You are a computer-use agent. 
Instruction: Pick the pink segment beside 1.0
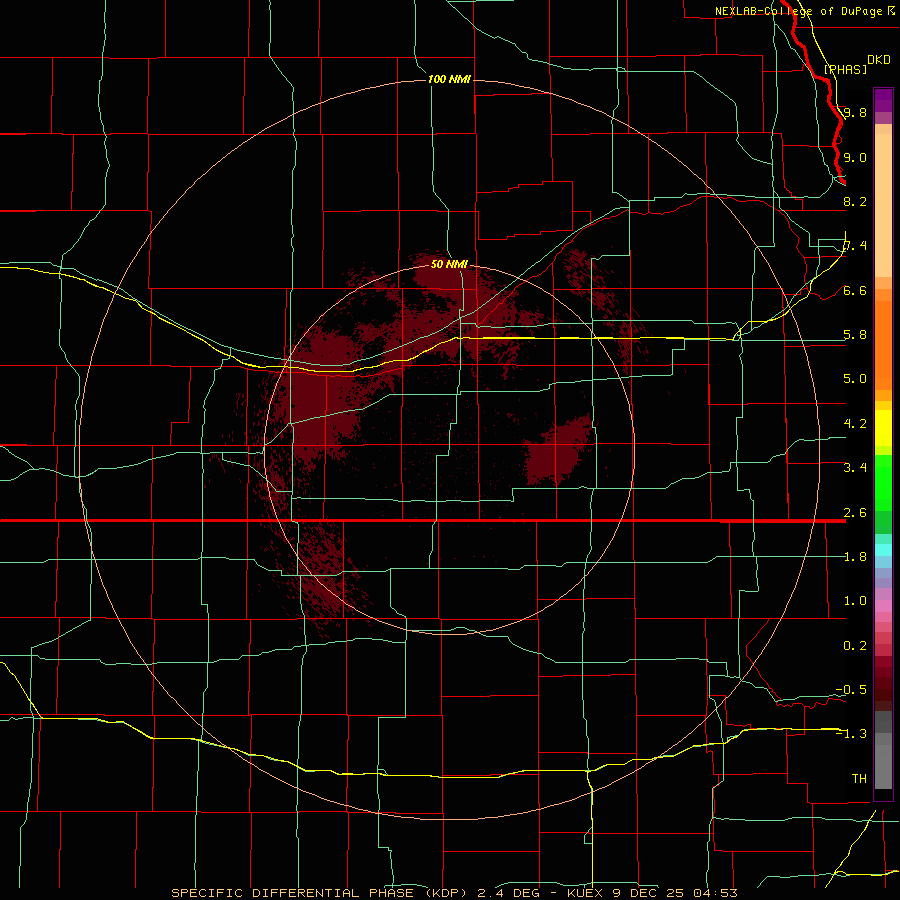[x=883, y=606]
